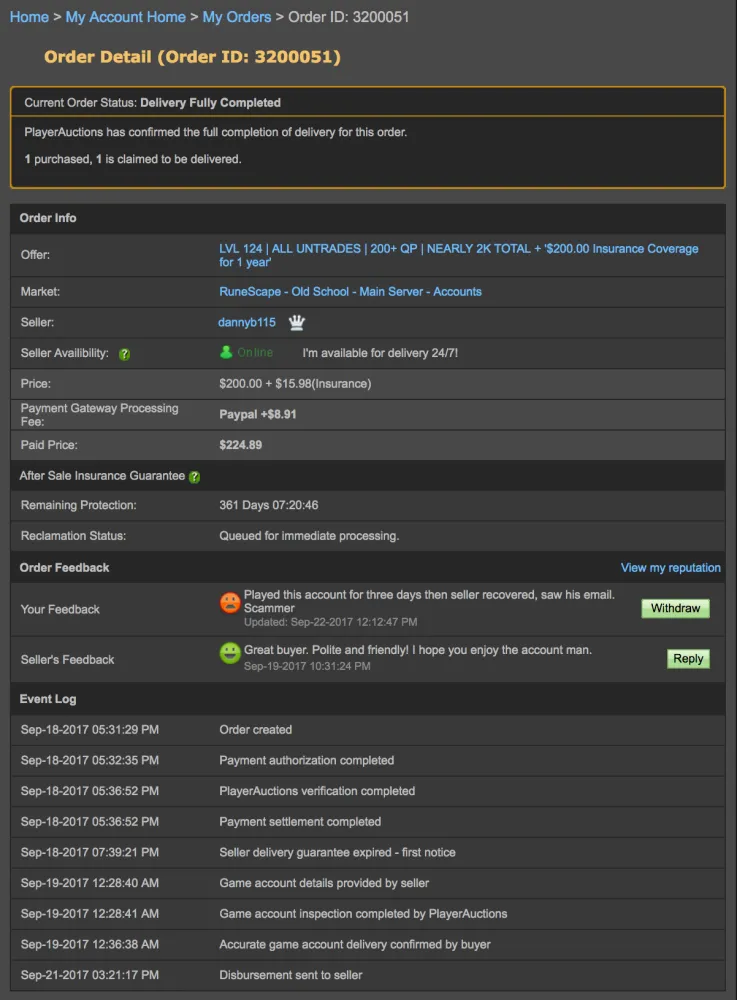
Task: Click the After Sale Insurance Guarantee help icon
Action: pyautogui.click(x=194, y=476)
